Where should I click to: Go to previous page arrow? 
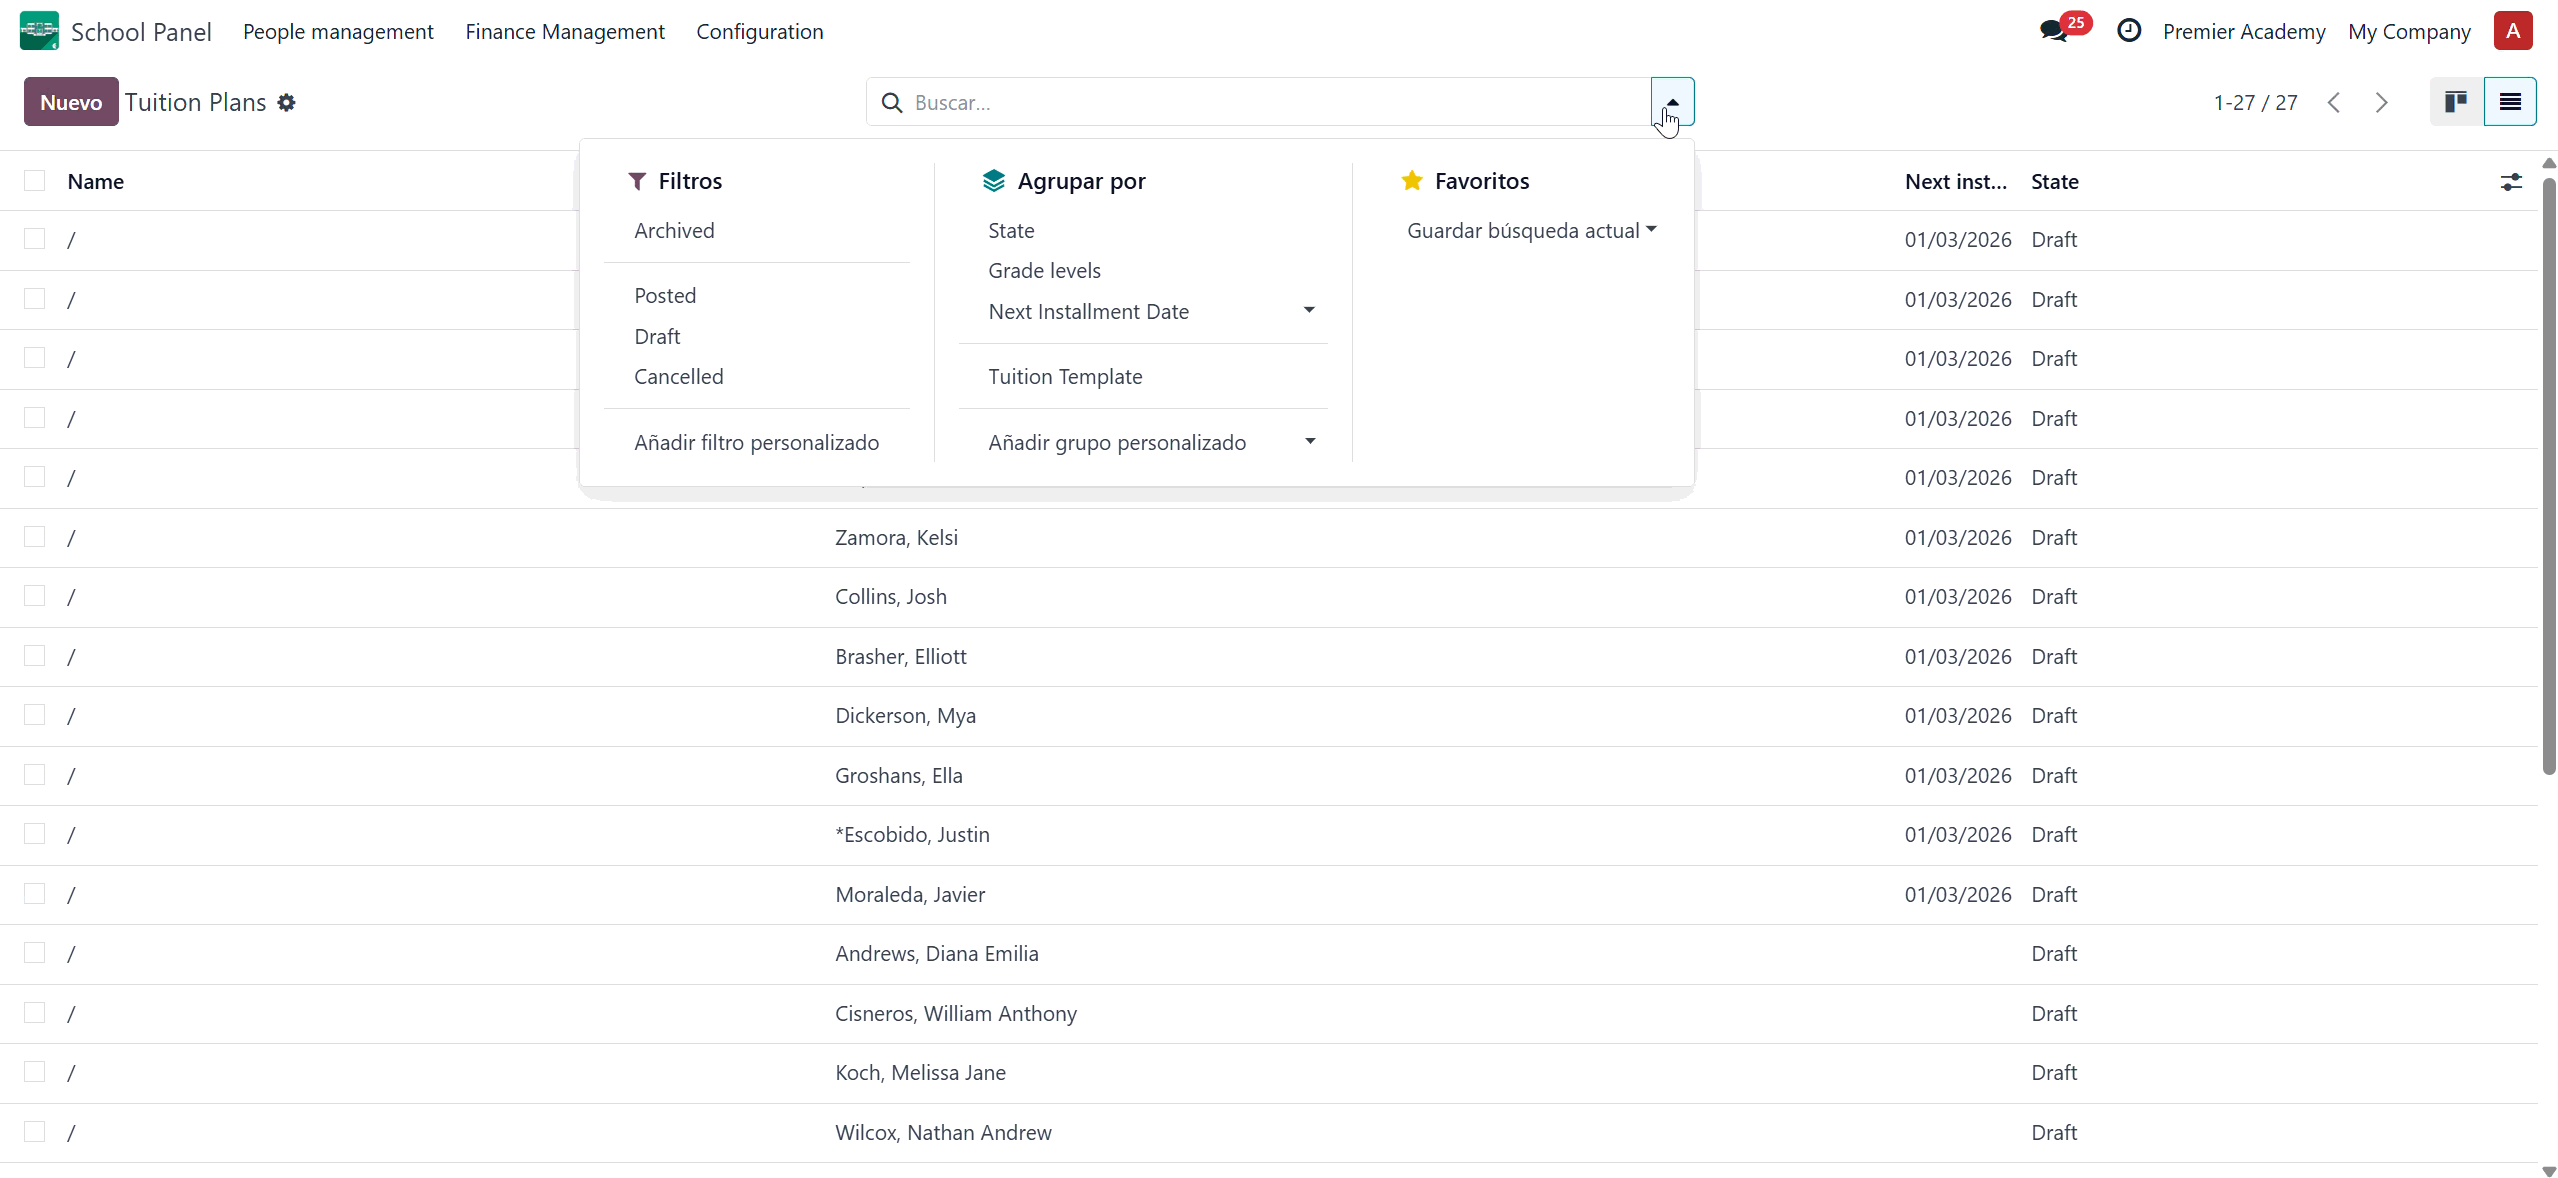click(x=2334, y=102)
